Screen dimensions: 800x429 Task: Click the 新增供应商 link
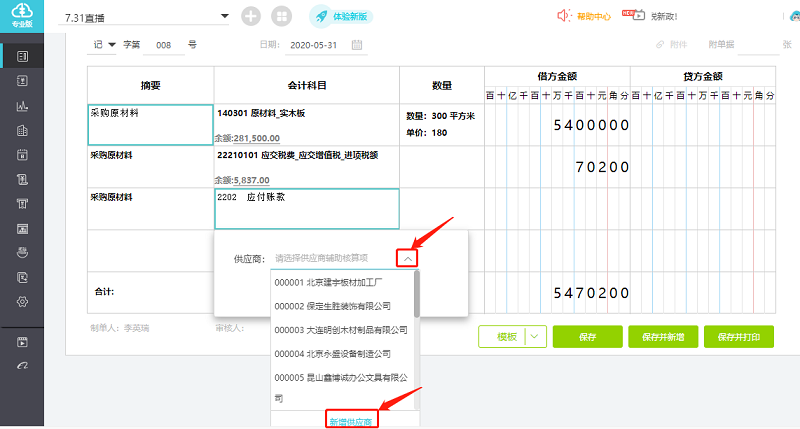[351, 421]
